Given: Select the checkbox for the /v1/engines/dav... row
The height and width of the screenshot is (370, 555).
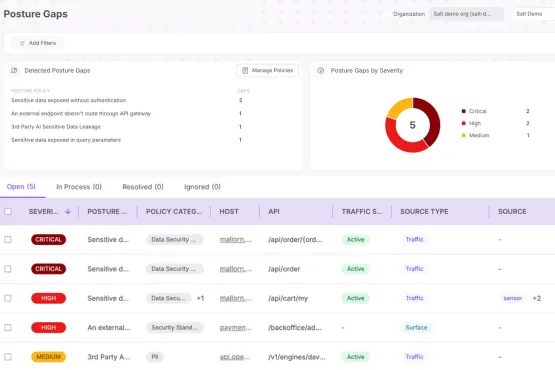Looking at the screenshot, I should (x=8, y=357).
